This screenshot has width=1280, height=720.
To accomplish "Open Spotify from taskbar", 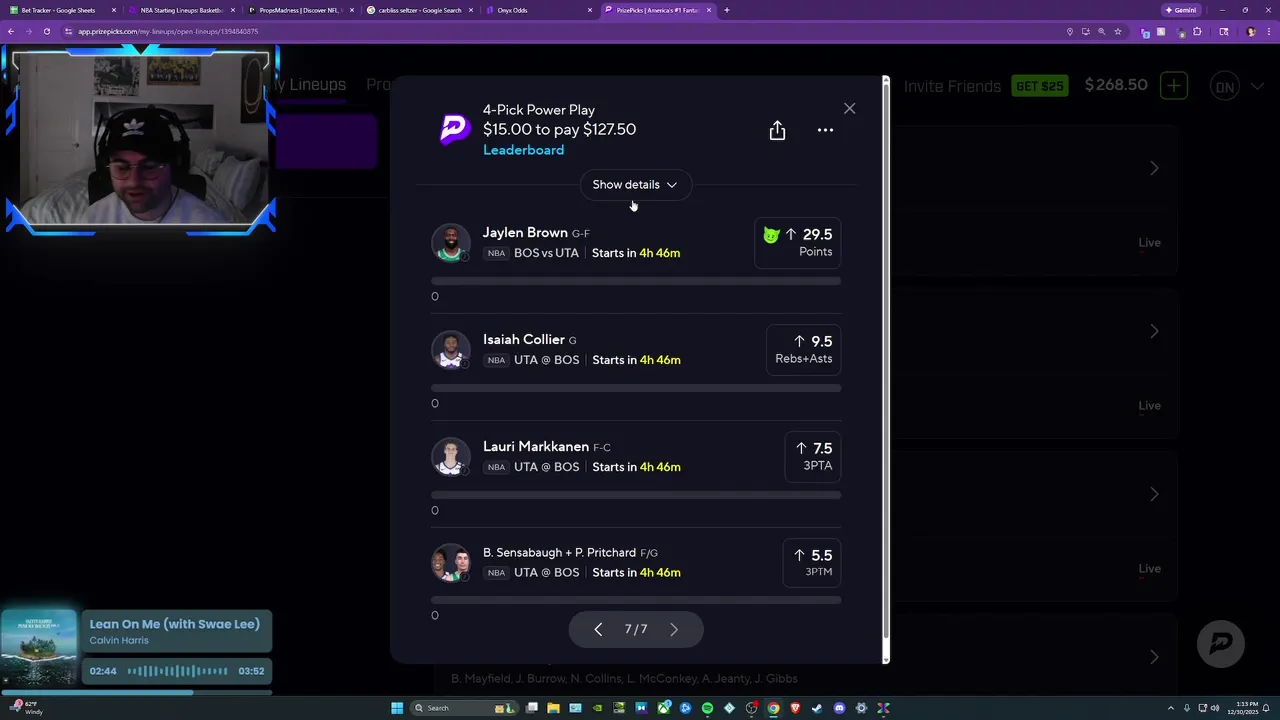I will point(707,708).
